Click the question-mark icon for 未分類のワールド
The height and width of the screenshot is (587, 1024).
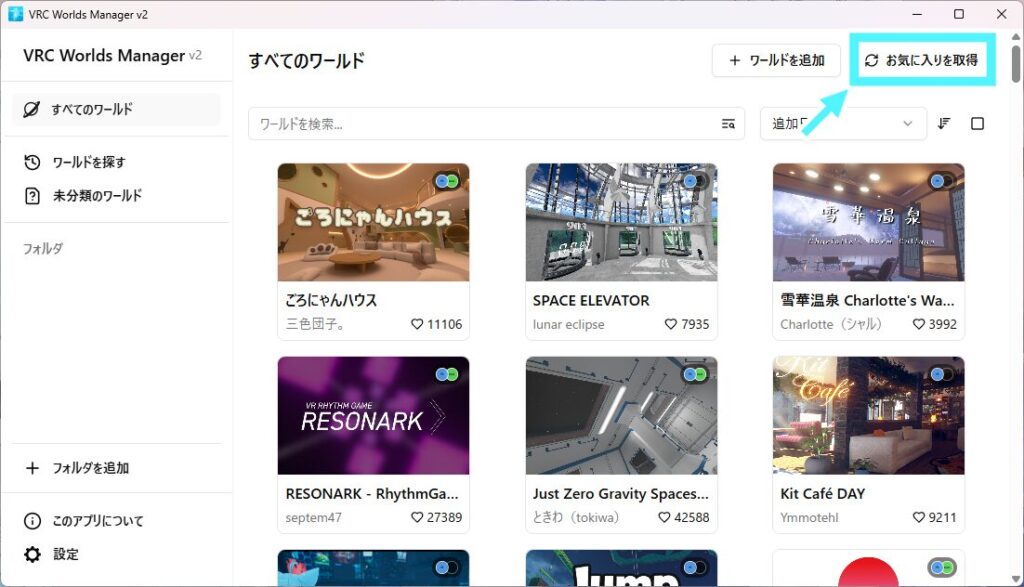pos(32,196)
